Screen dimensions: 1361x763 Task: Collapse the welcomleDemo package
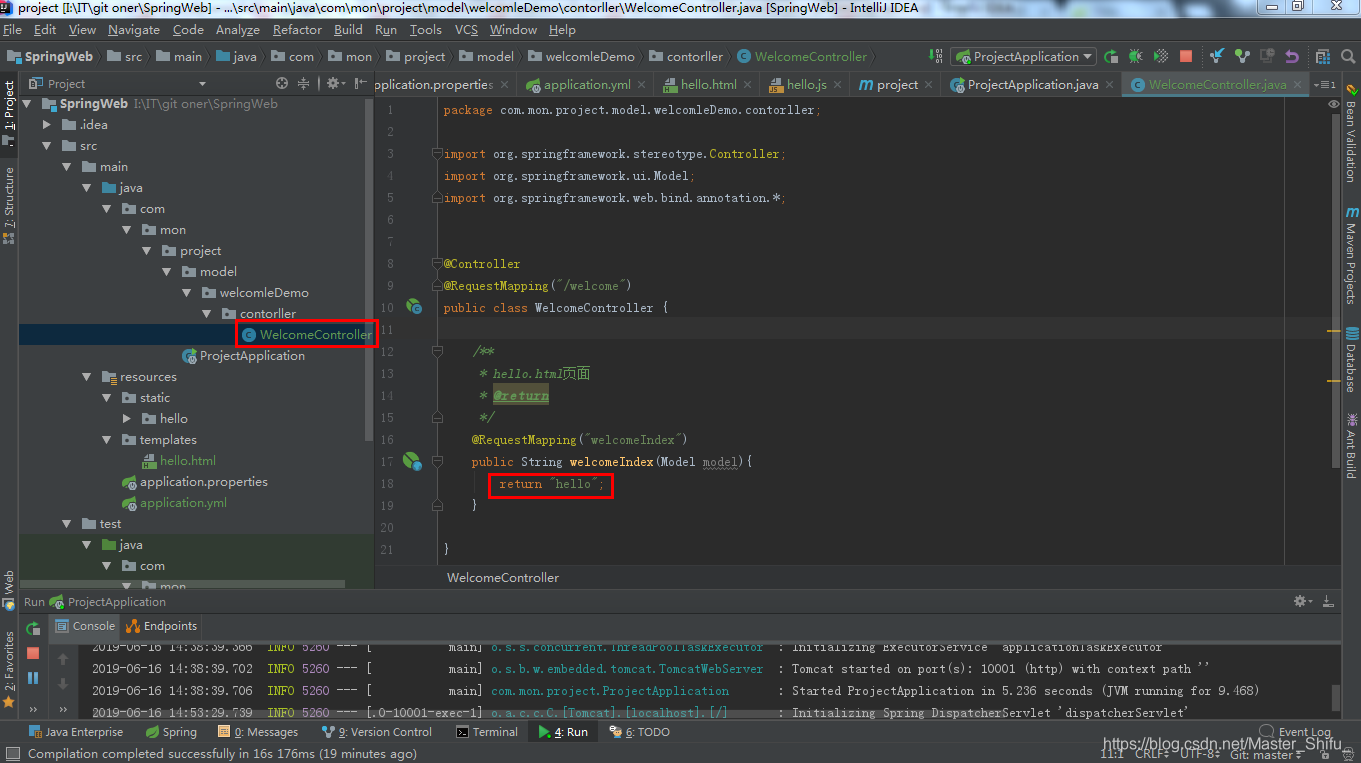click(x=187, y=293)
